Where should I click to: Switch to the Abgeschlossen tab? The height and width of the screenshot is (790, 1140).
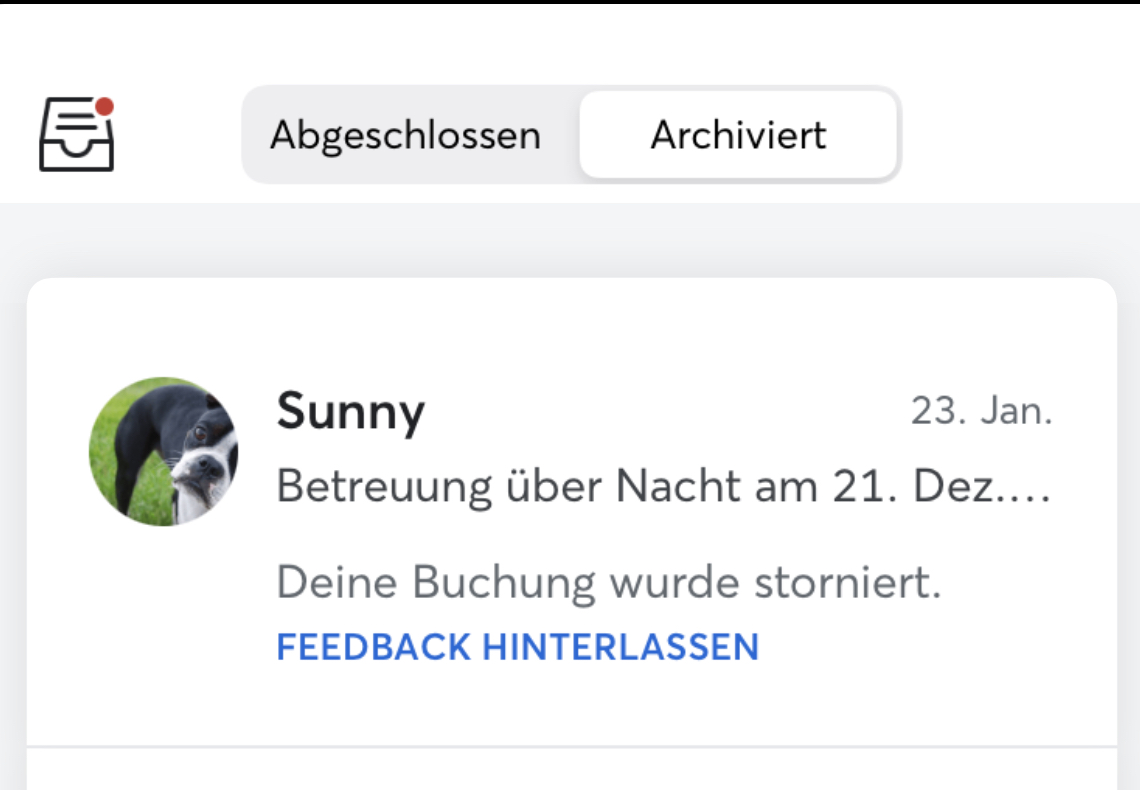405,135
